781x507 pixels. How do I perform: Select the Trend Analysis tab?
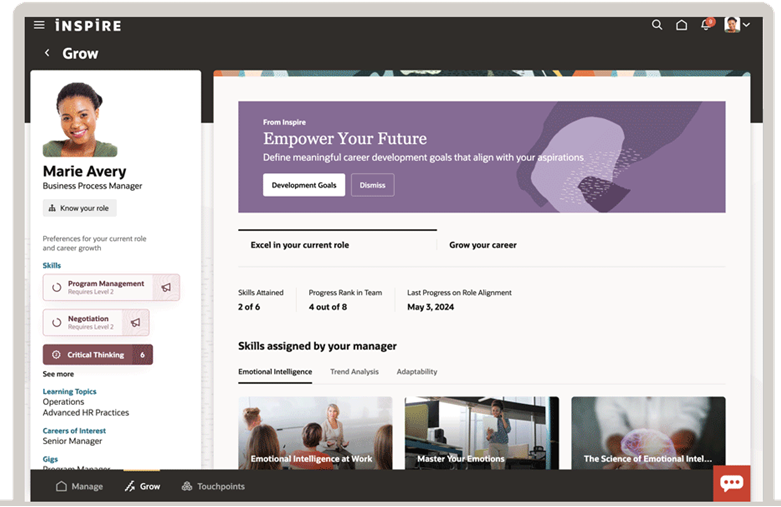(x=354, y=372)
